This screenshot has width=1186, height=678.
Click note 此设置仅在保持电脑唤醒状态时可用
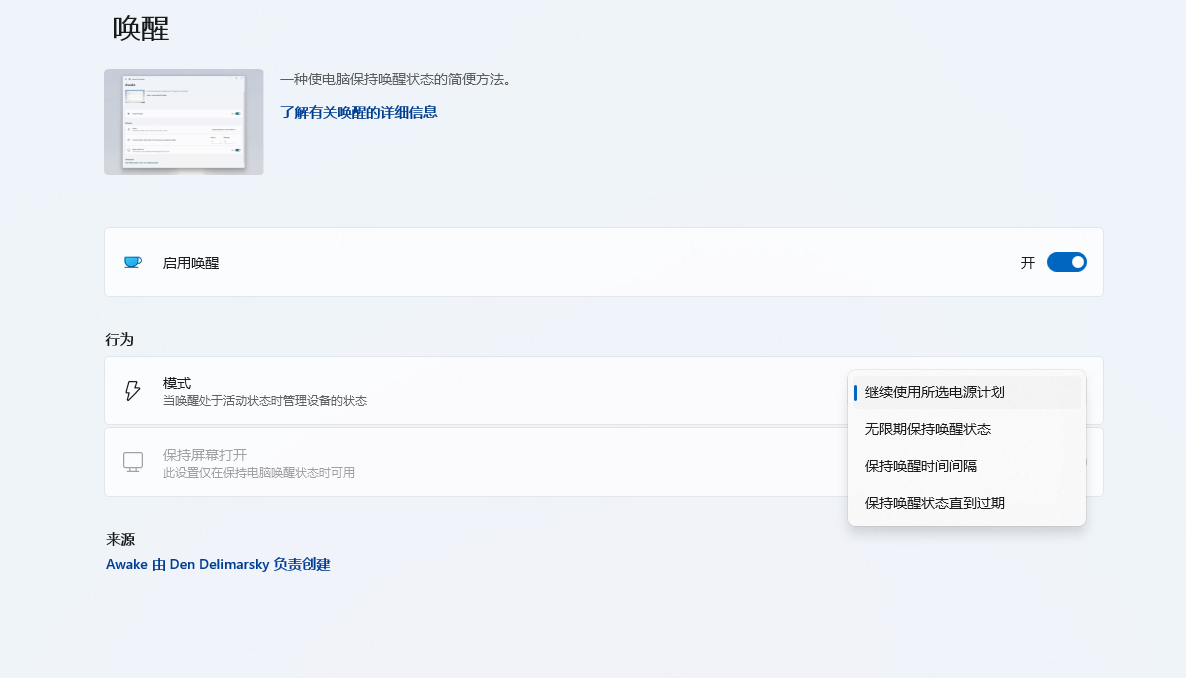pos(259,473)
